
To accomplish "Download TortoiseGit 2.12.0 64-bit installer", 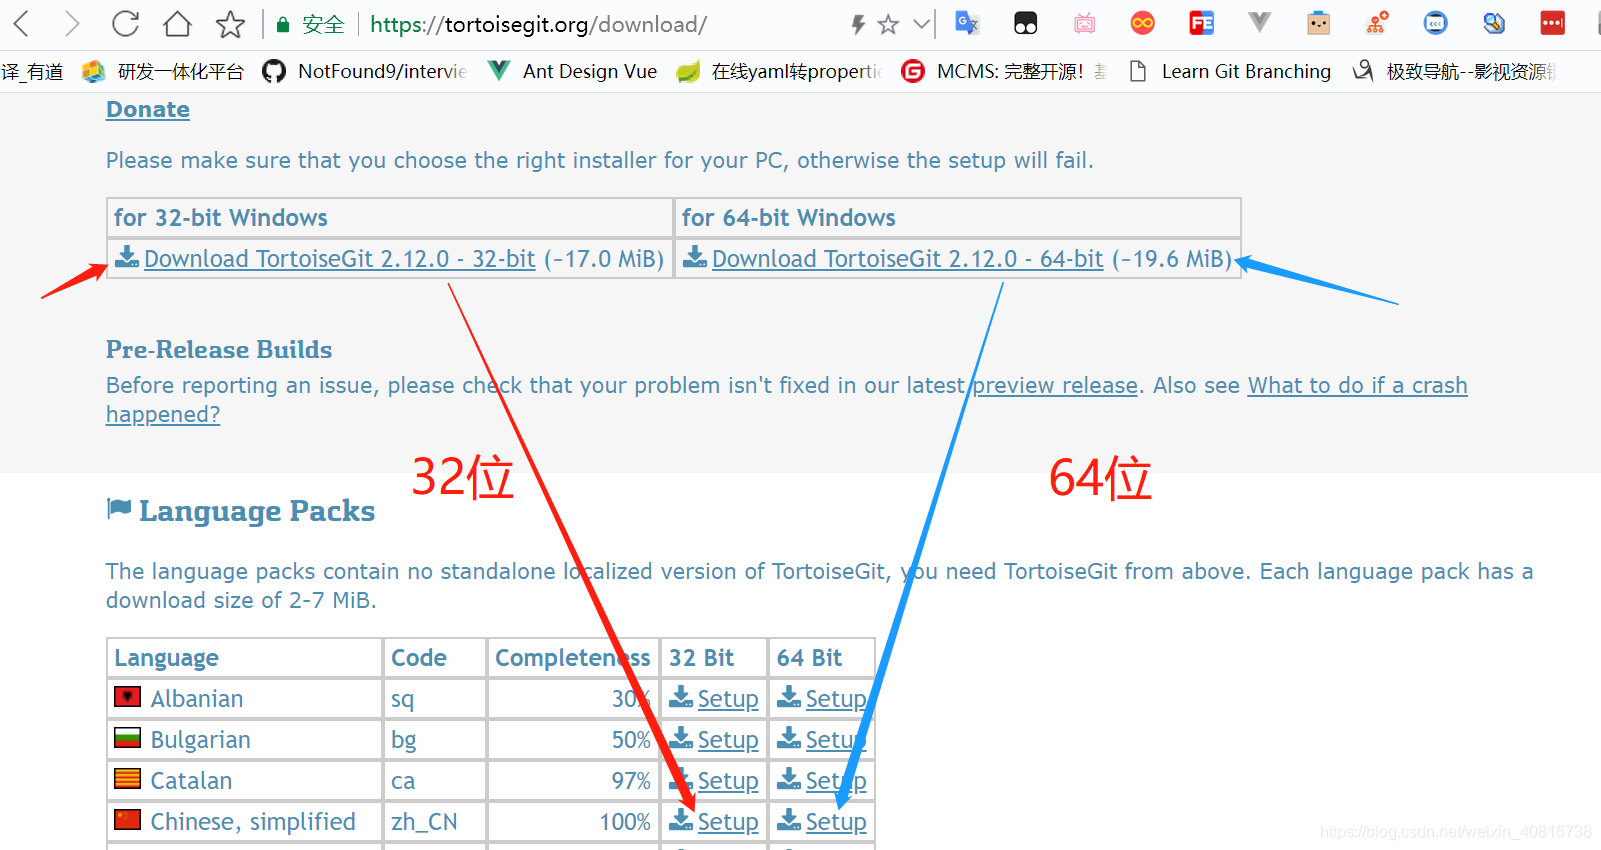I will 907,259.
